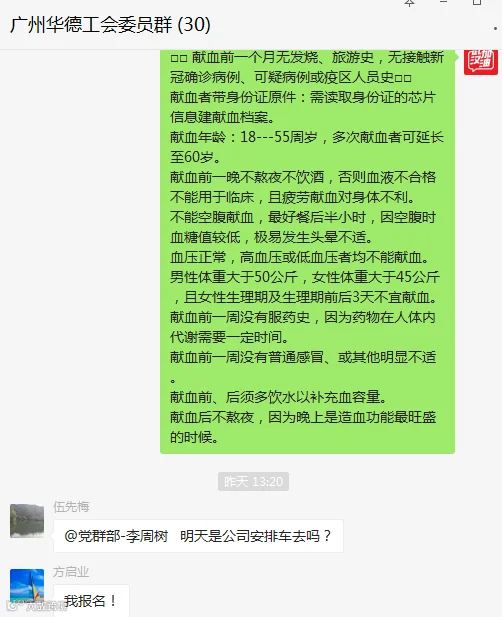Click the sender name 伍先梅

[x=71, y=506]
